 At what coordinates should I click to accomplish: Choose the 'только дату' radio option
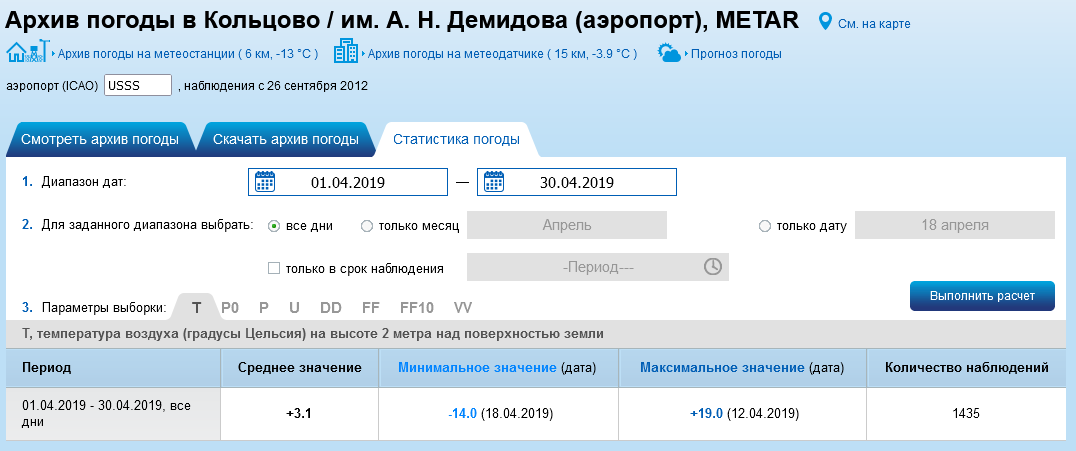tap(765, 226)
